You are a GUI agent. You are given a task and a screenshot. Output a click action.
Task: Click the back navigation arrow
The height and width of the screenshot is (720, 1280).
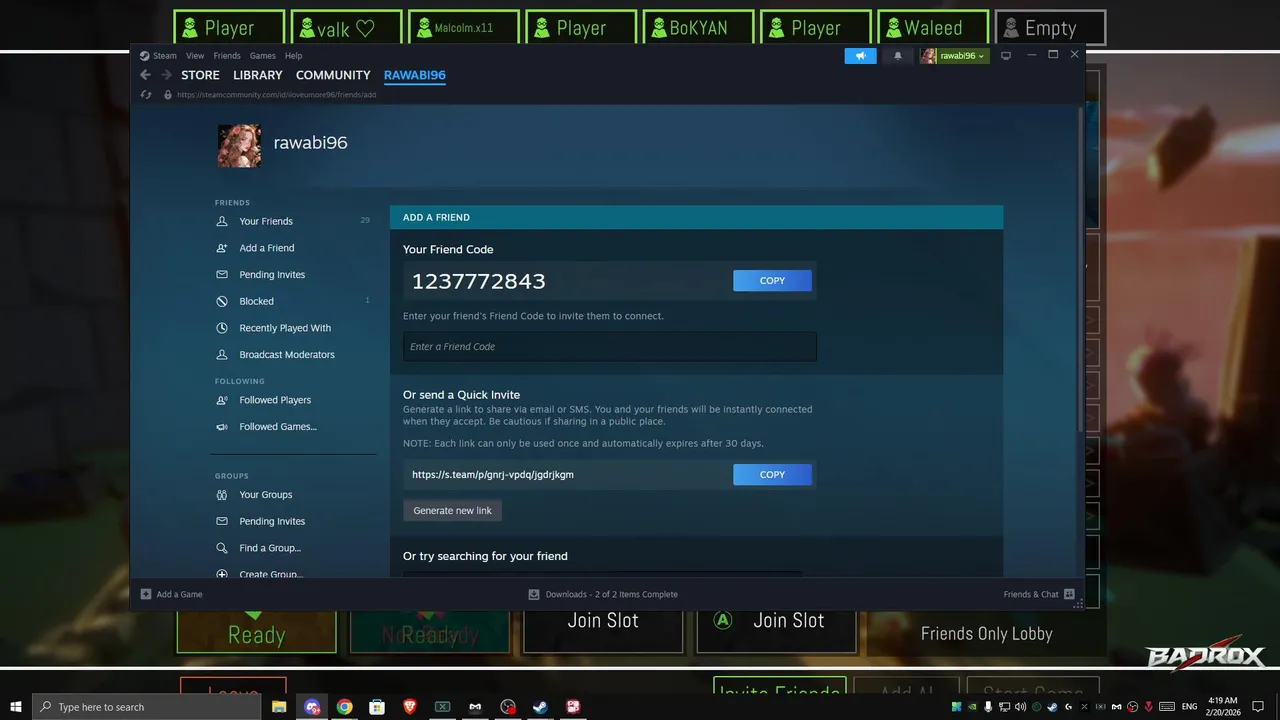(146, 75)
